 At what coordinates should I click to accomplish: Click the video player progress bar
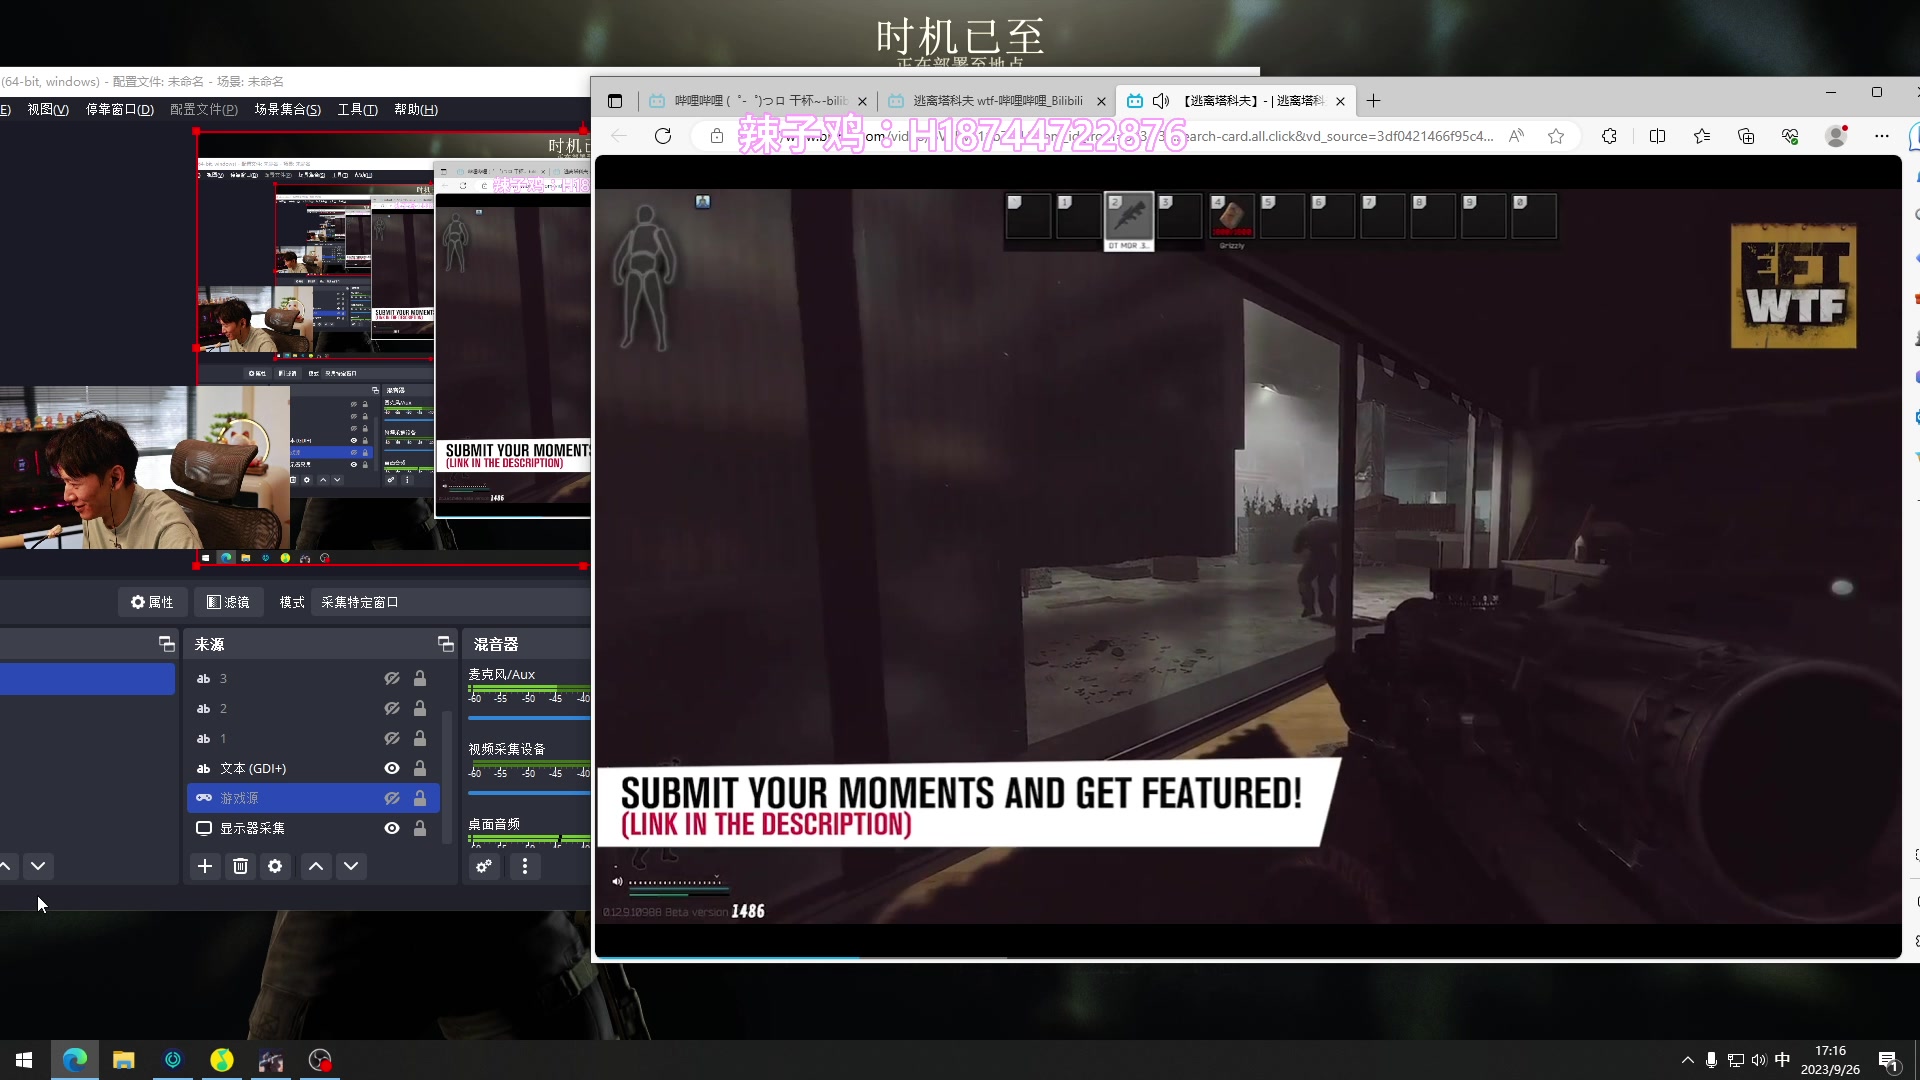(x=1248, y=958)
